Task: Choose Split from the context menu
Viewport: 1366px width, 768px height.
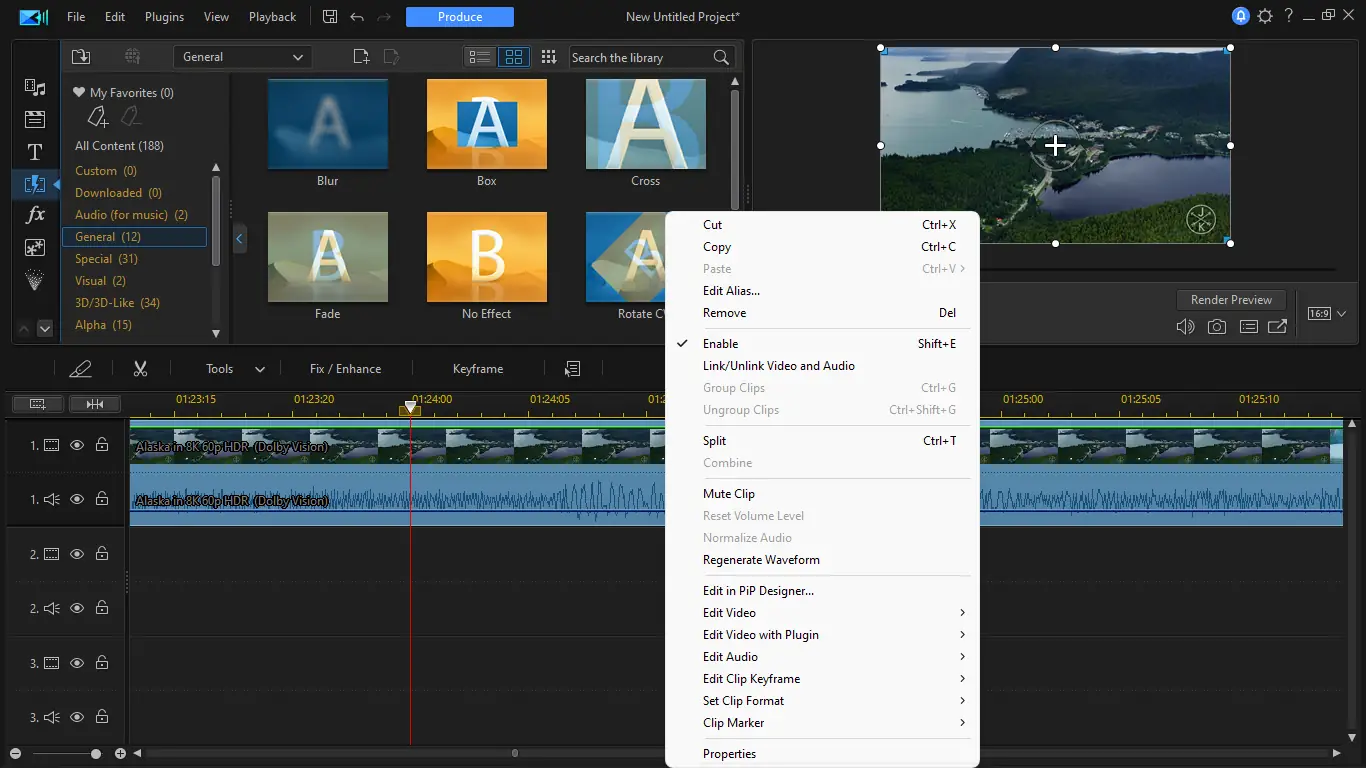Action: tap(714, 441)
